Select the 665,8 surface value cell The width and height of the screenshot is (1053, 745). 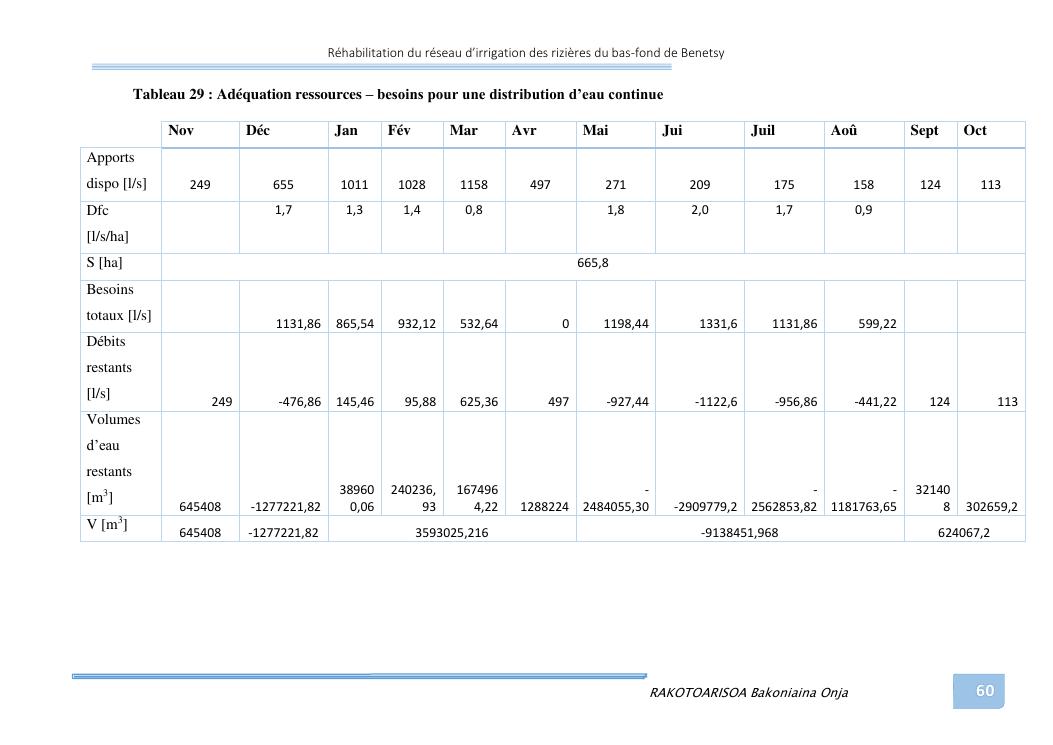click(x=592, y=264)
